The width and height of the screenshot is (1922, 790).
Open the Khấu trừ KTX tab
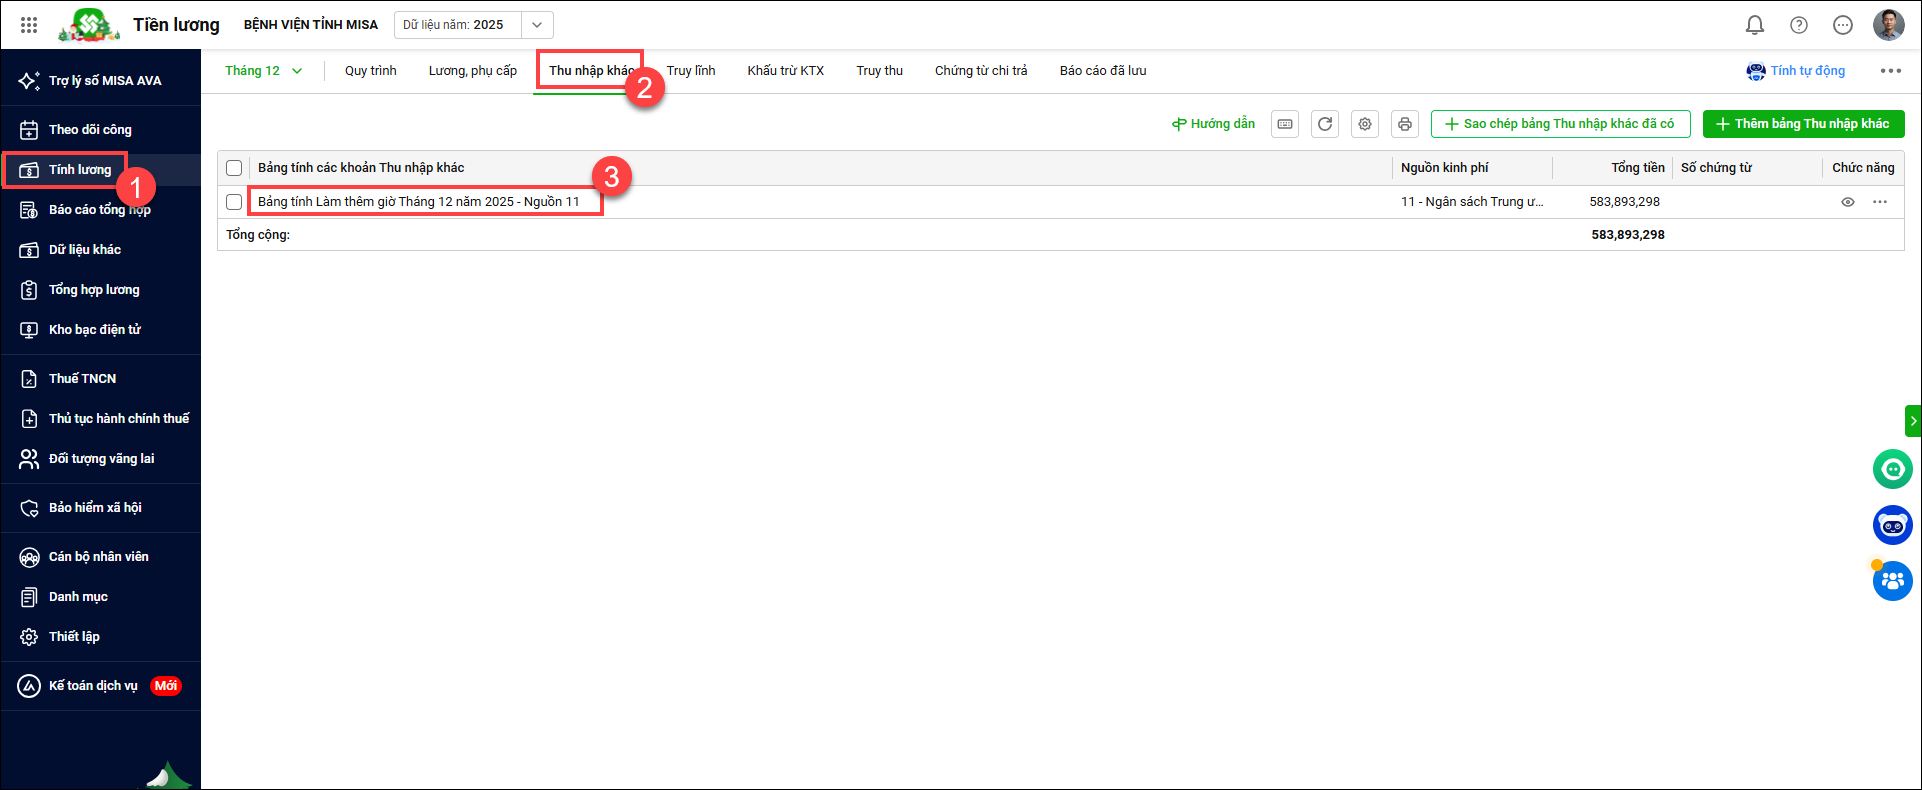tap(785, 71)
